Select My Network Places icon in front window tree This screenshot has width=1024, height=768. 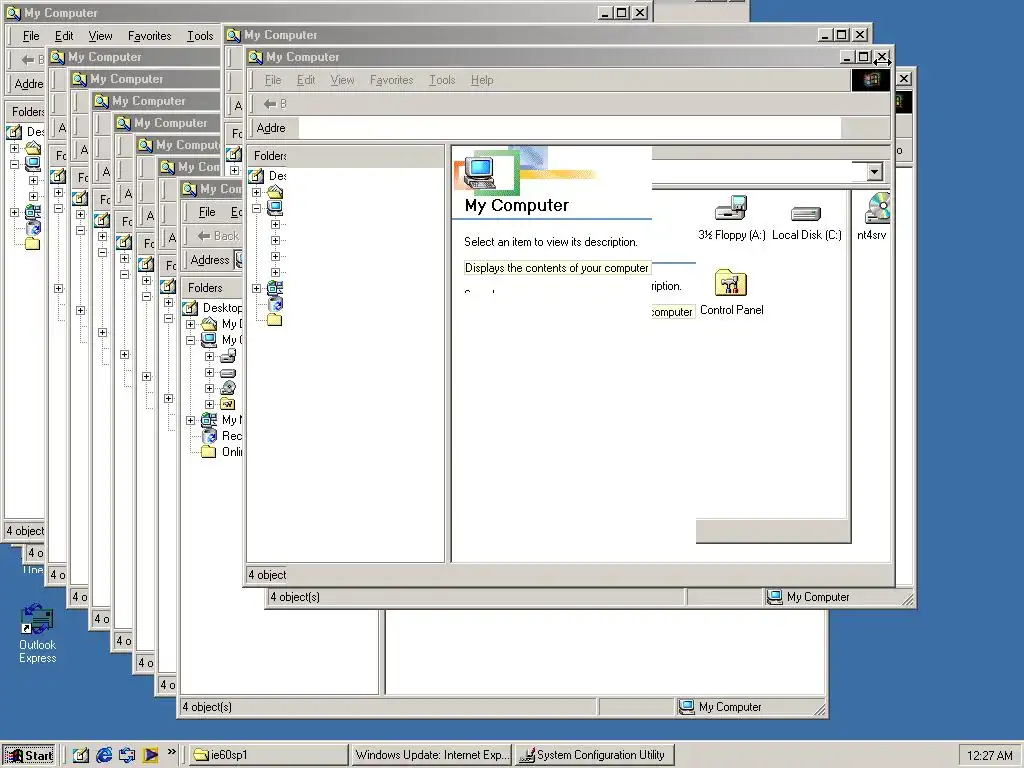[276, 288]
